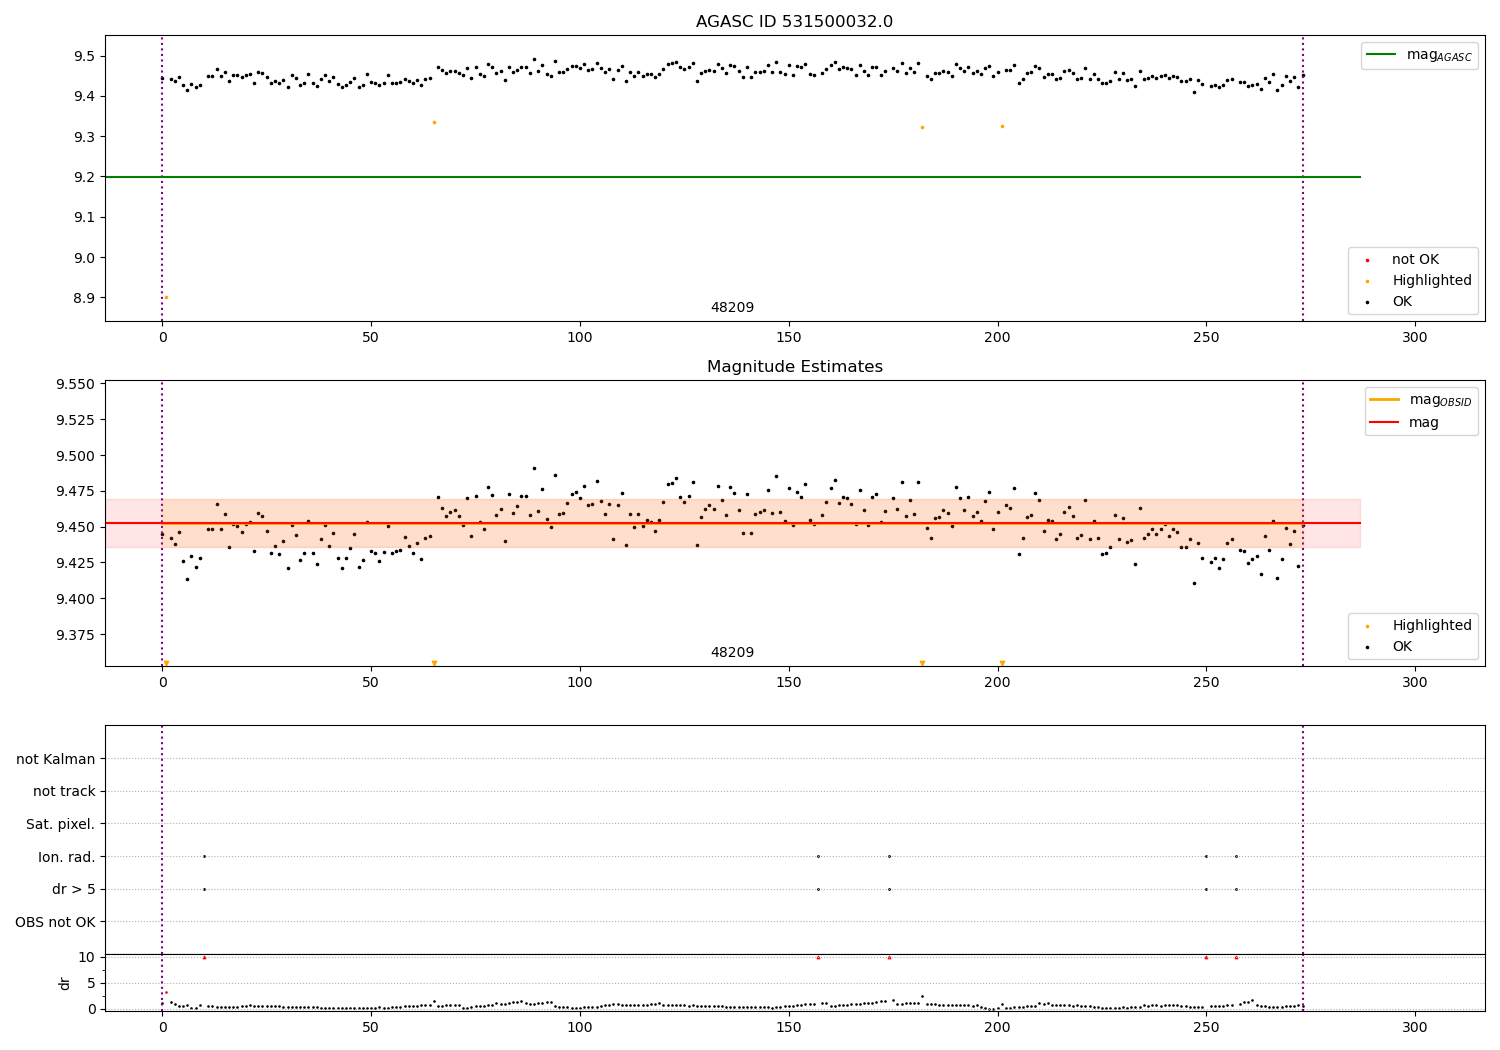
Task: Select the "not OK" legend entry
Action: (x=1404, y=260)
